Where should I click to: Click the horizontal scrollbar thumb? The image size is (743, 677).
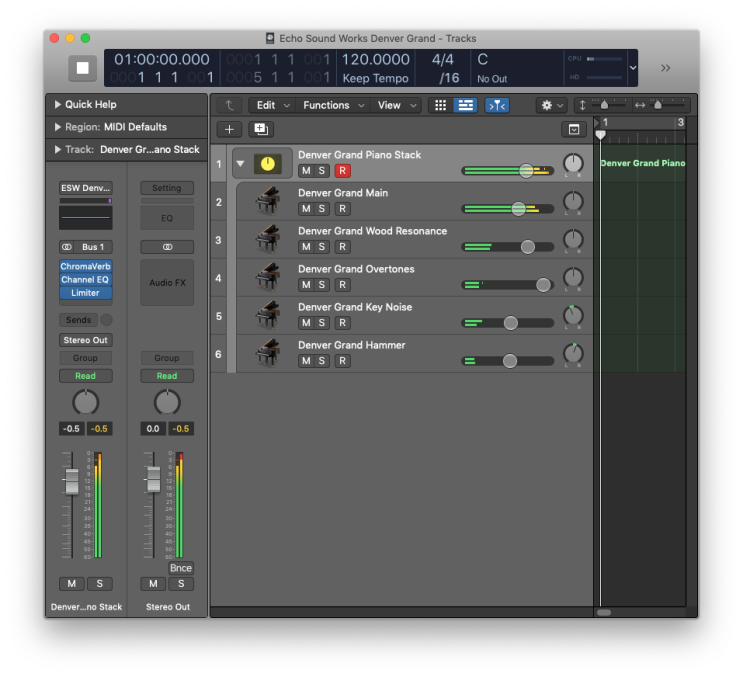pos(604,612)
